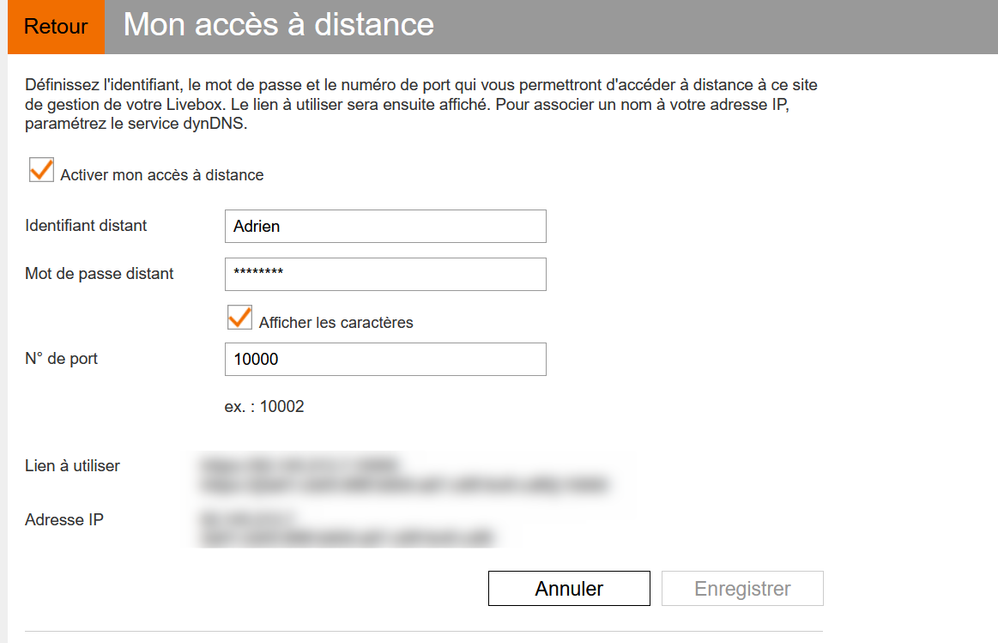Click the orange Retour button

[56, 27]
